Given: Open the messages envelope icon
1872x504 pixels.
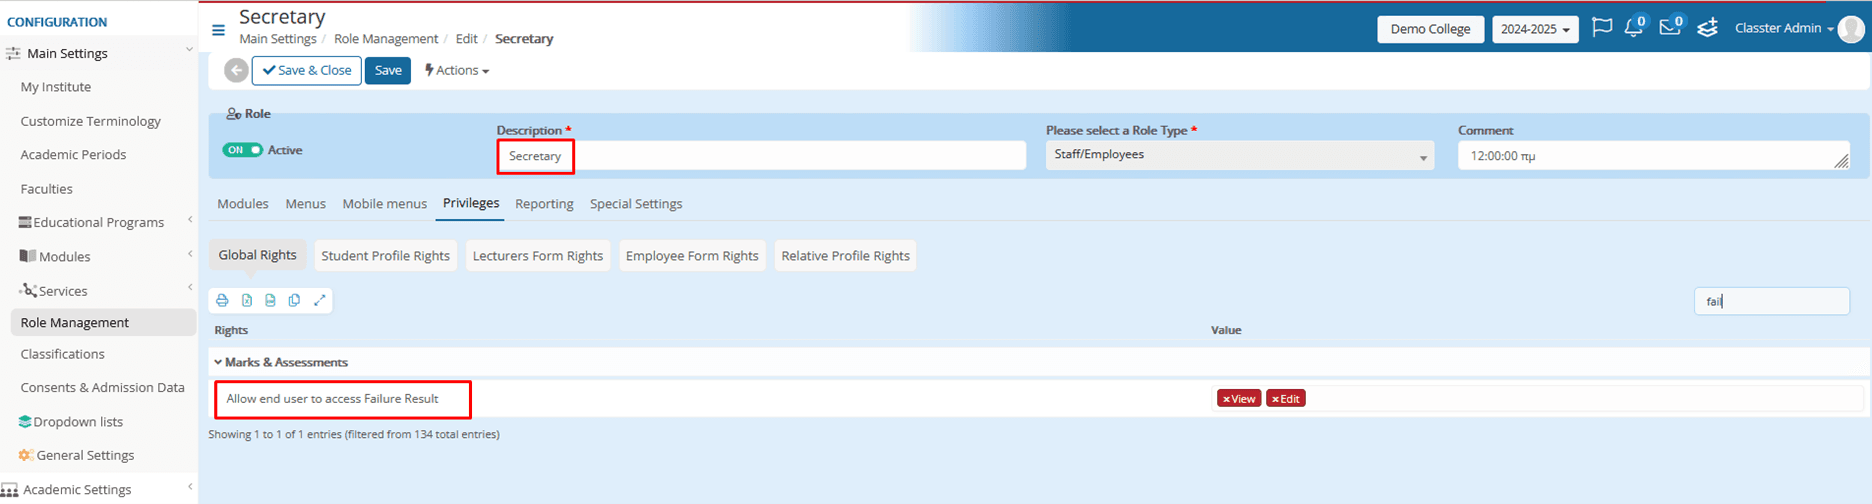Looking at the screenshot, I should pyautogui.click(x=1670, y=27).
